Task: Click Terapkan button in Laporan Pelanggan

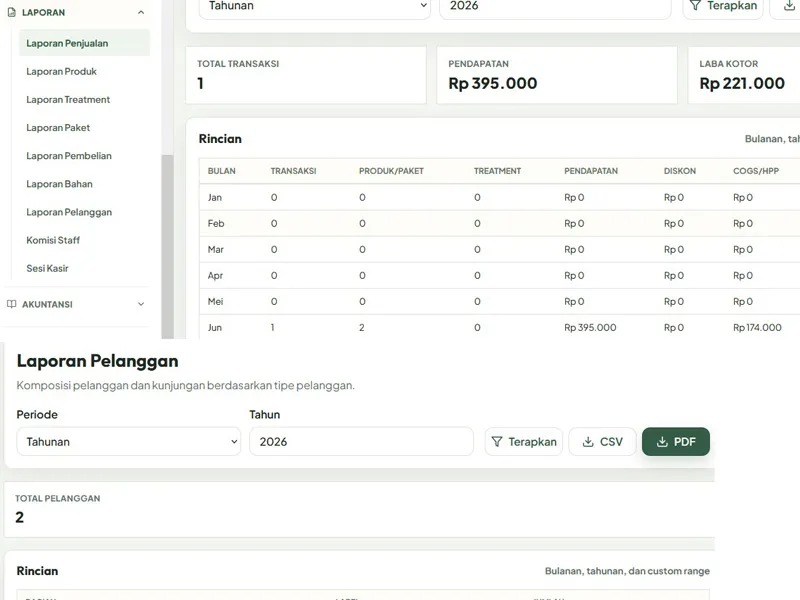Action: (x=524, y=442)
